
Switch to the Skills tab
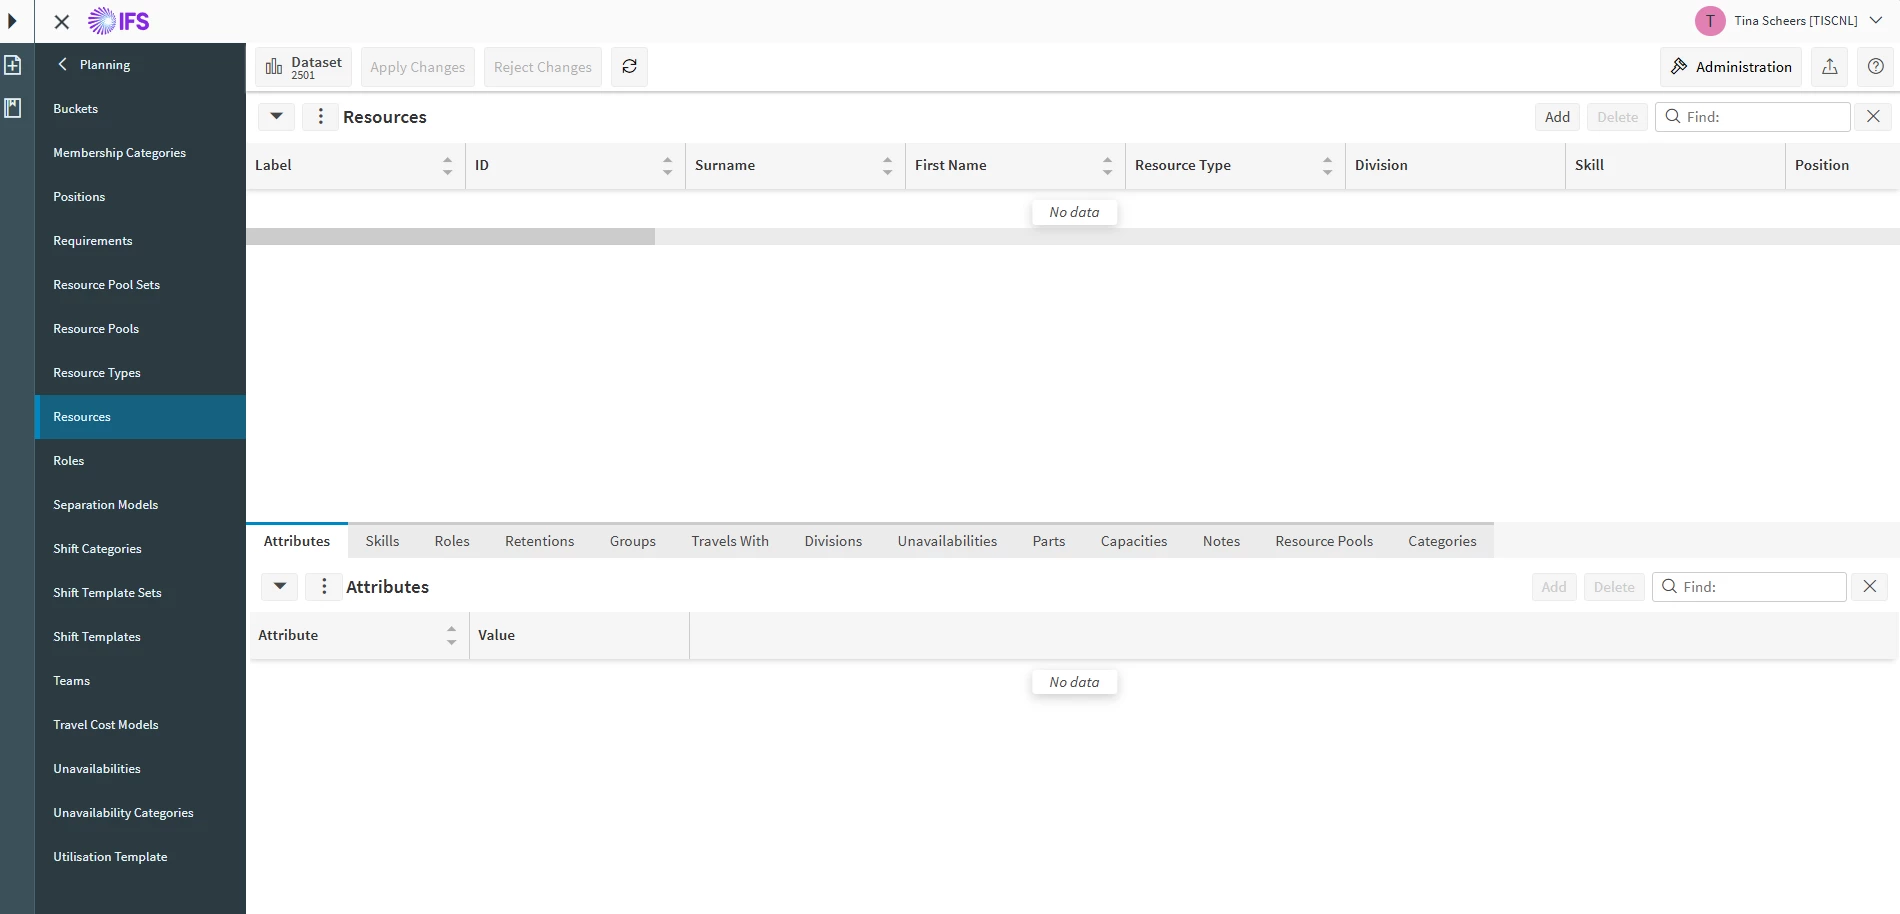[x=382, y=541]
